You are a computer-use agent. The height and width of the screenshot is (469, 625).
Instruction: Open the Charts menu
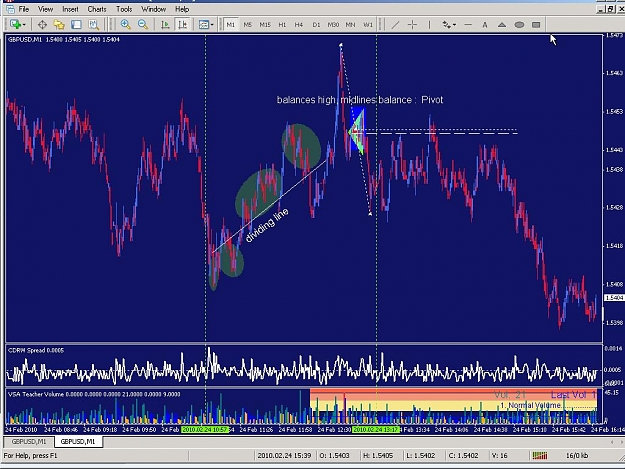[x=97, y=9]
